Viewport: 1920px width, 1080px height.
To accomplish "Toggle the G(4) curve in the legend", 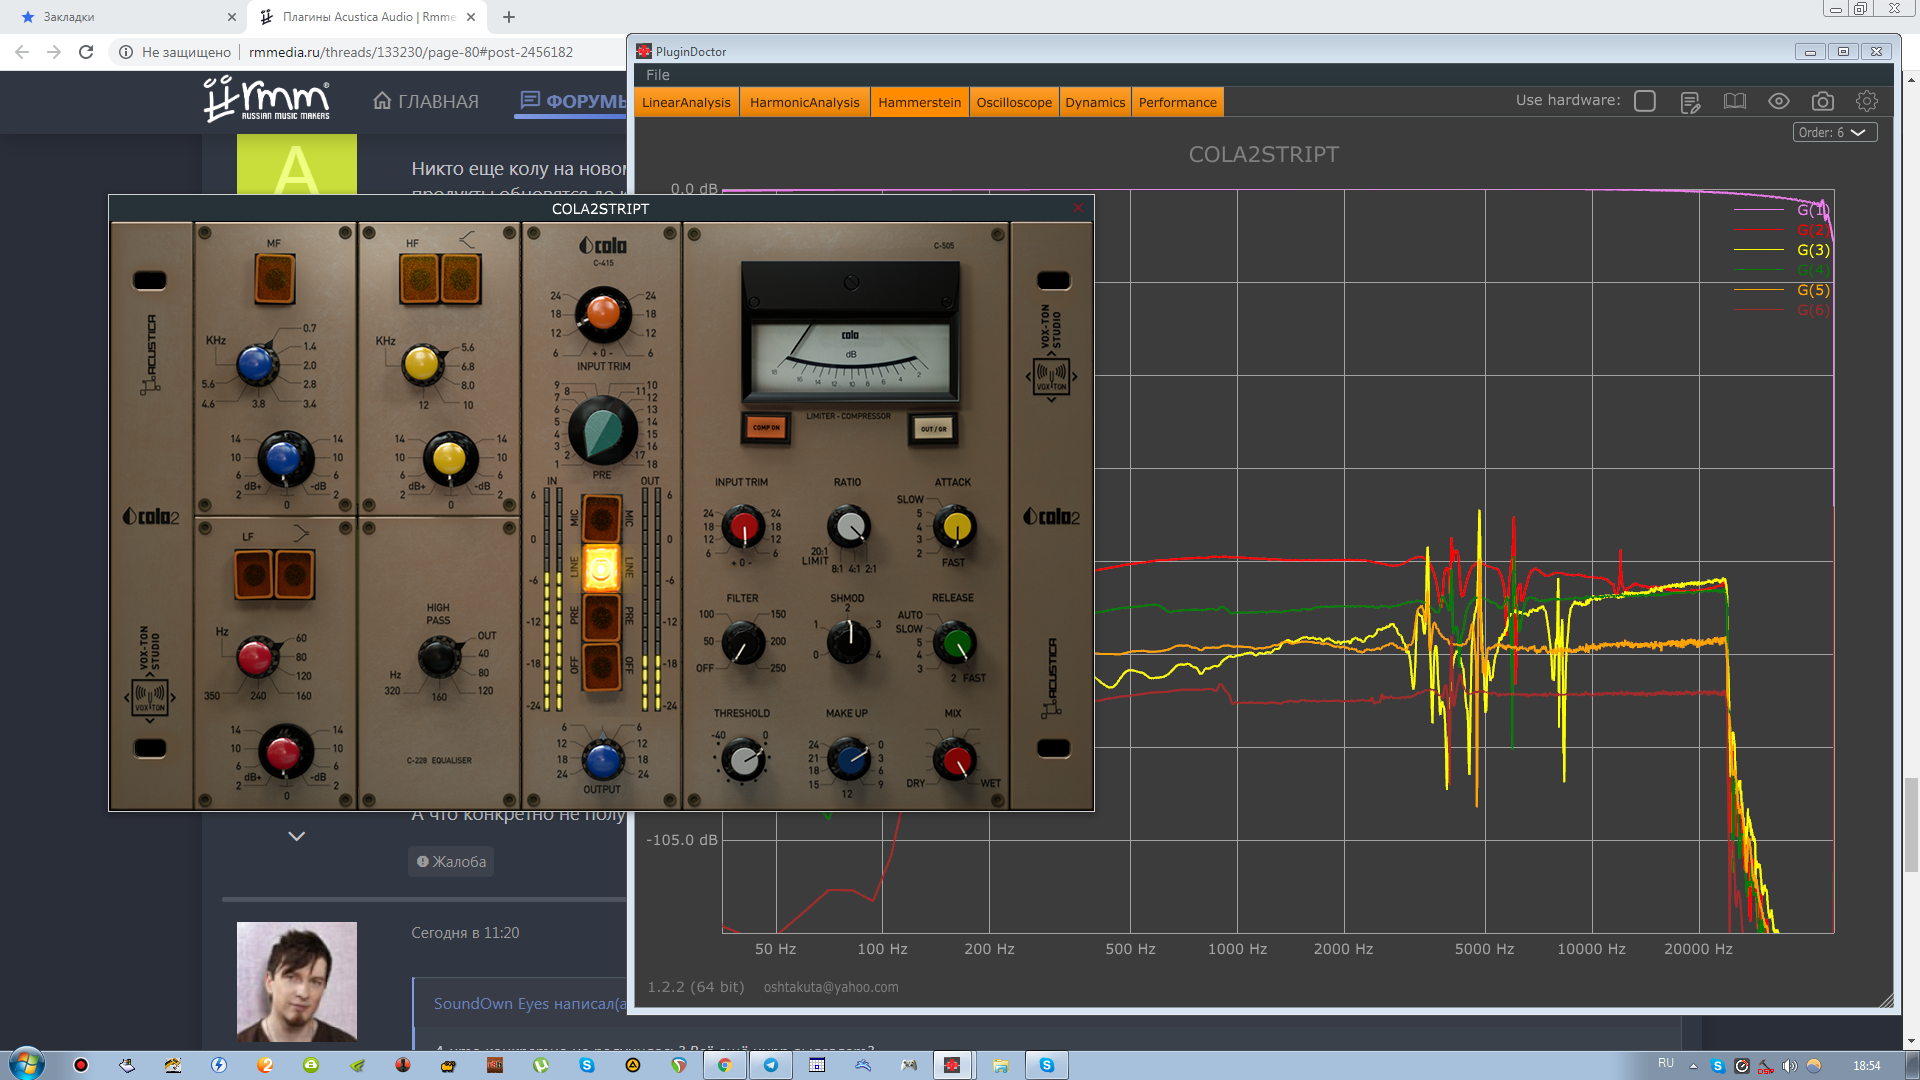I will 1812,270.
